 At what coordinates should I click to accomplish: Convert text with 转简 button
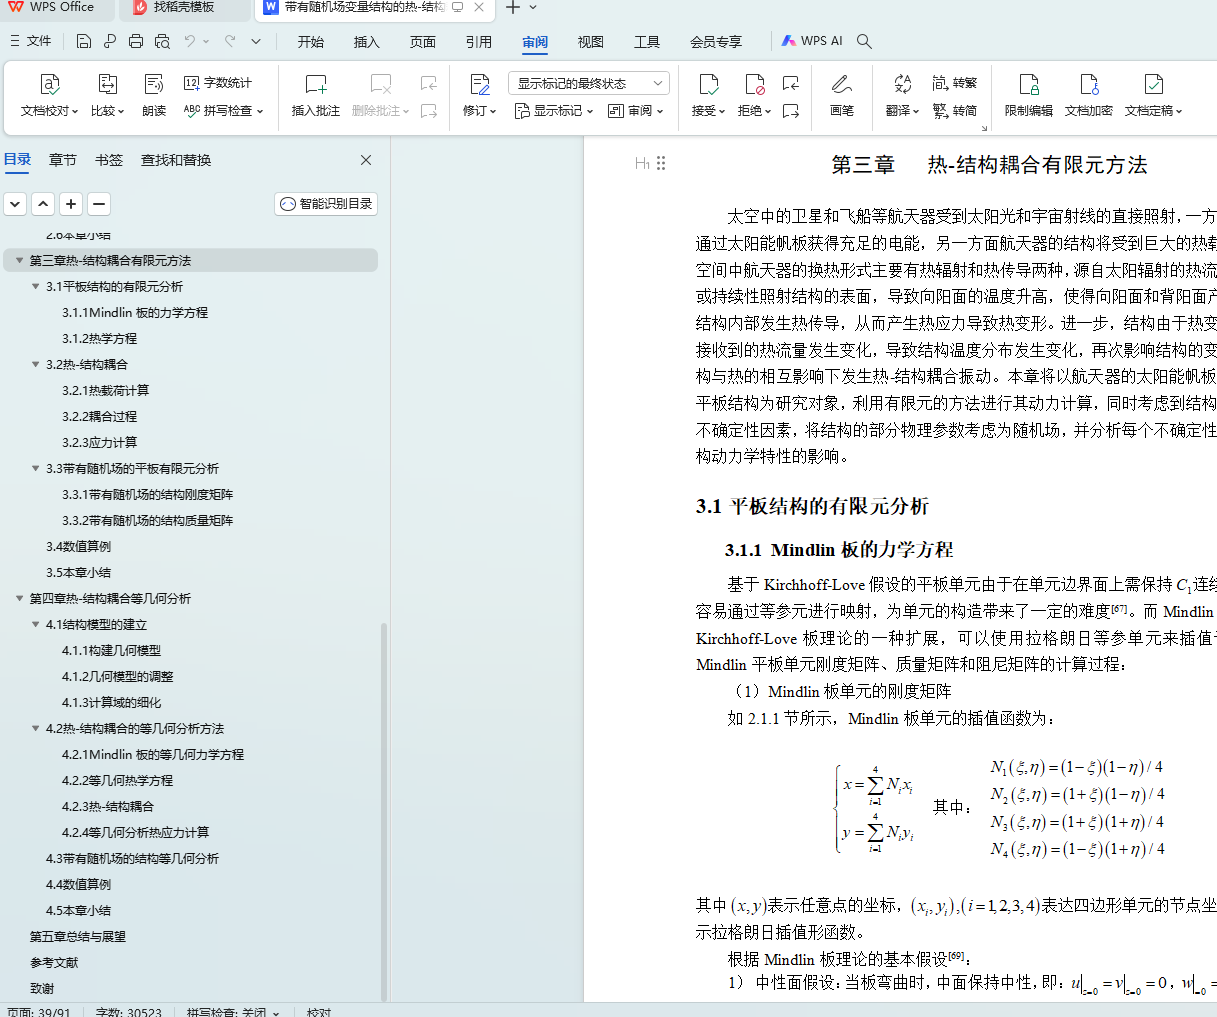coord(955,111)
